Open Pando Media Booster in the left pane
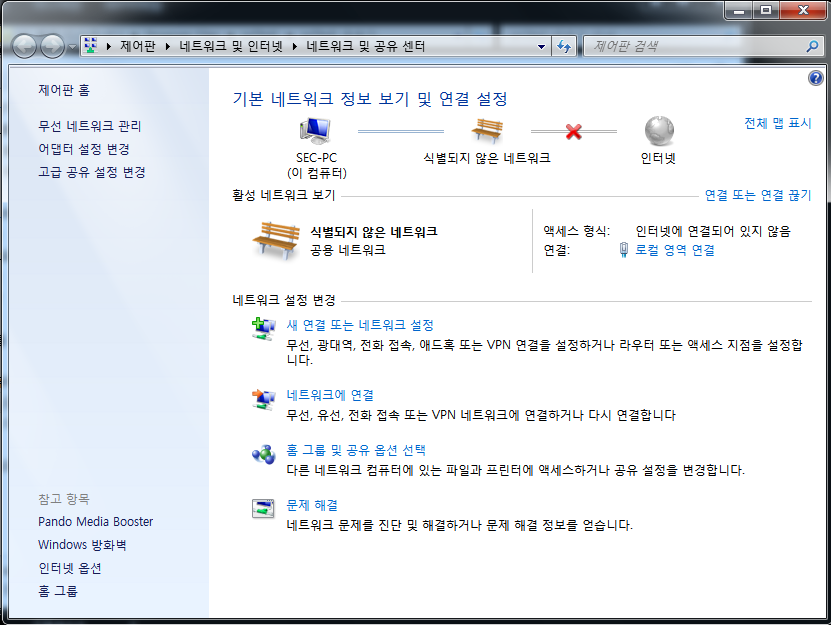 point(95,522)
